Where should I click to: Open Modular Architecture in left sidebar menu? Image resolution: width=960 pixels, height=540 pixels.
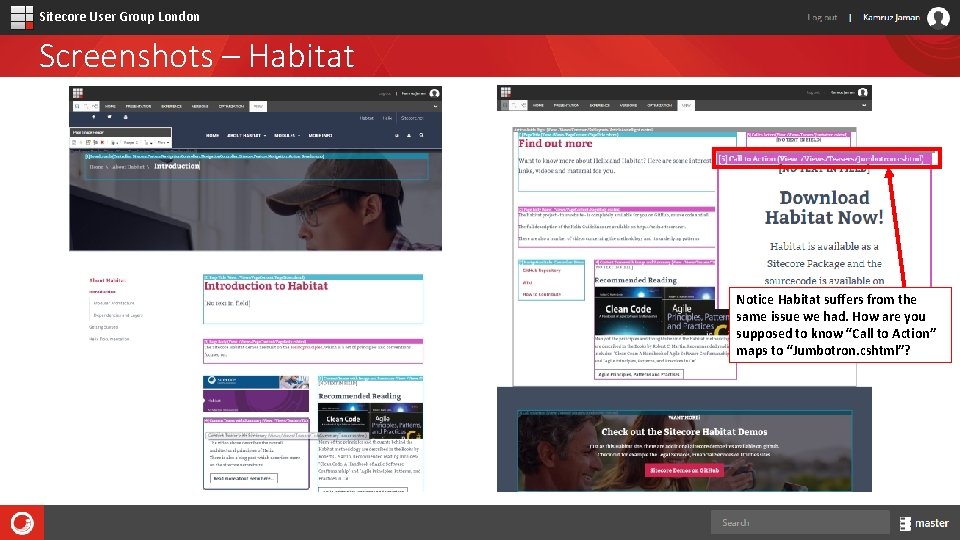[113, 303]
